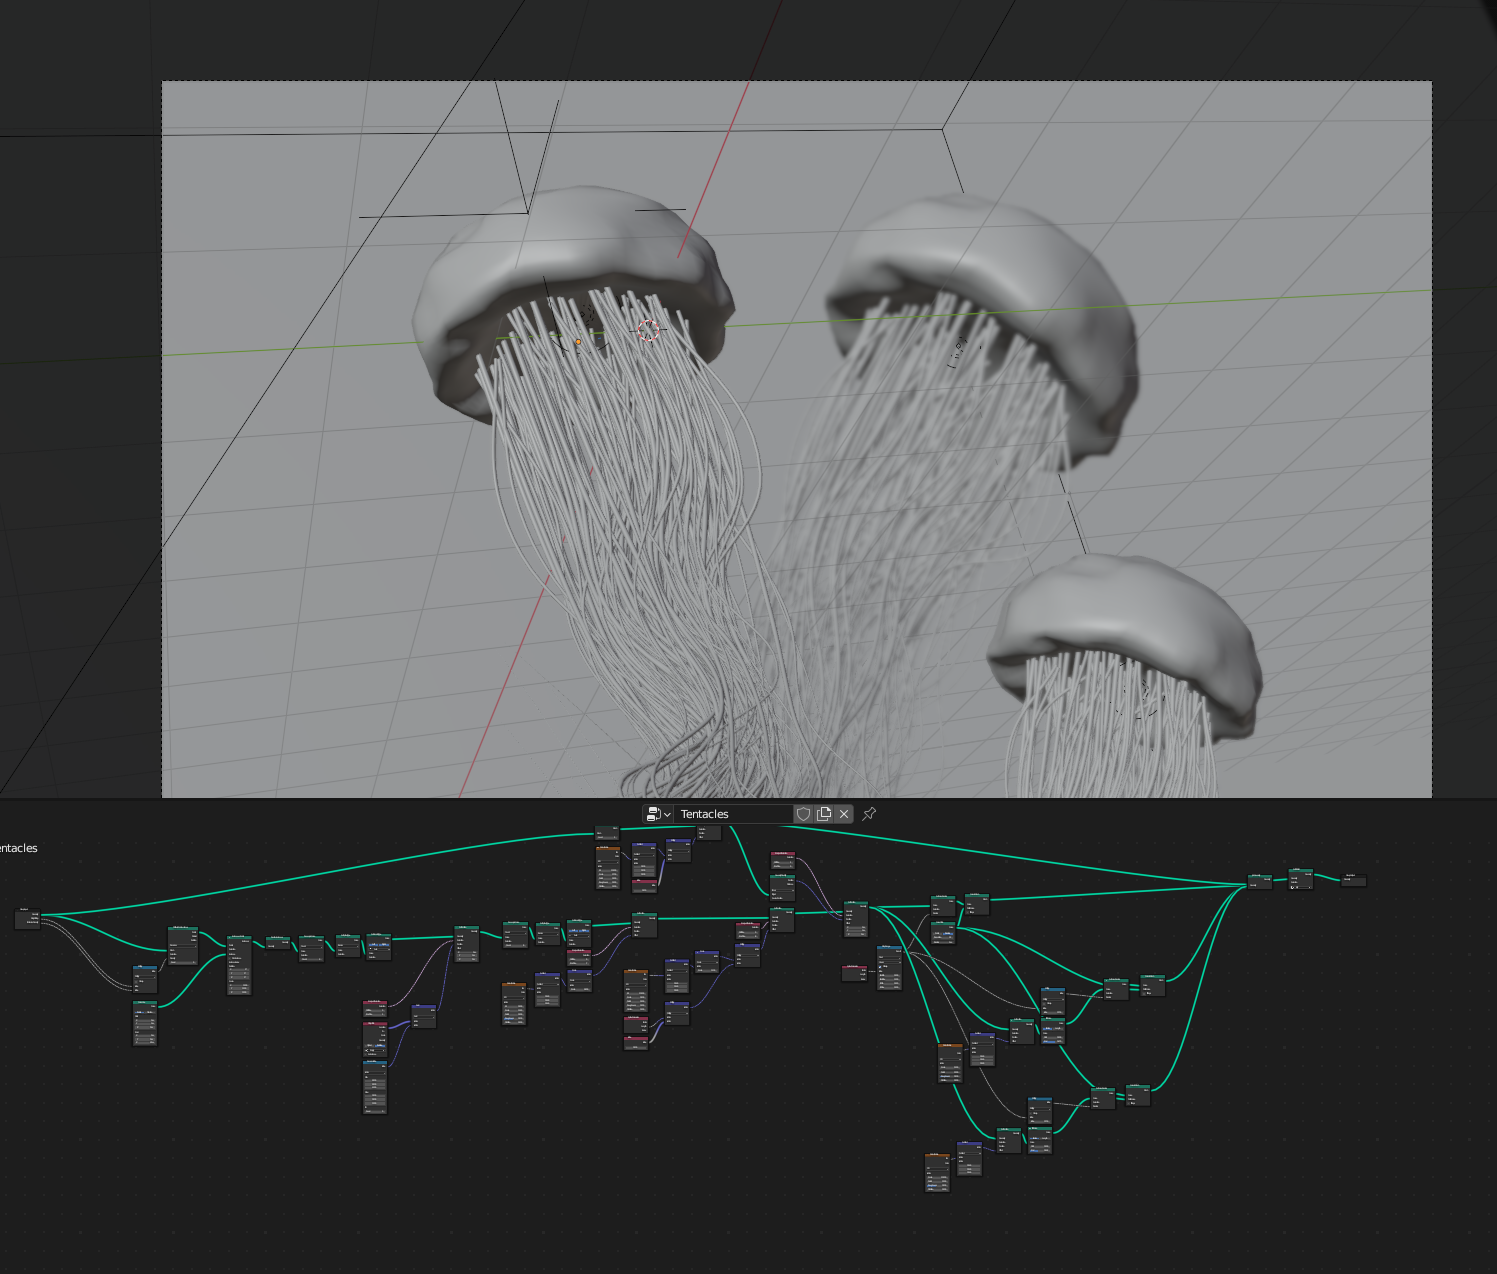Duplicate the Tentacles node group
The width and height of the screenshot is (1497, 1274).
coord(824,814)
